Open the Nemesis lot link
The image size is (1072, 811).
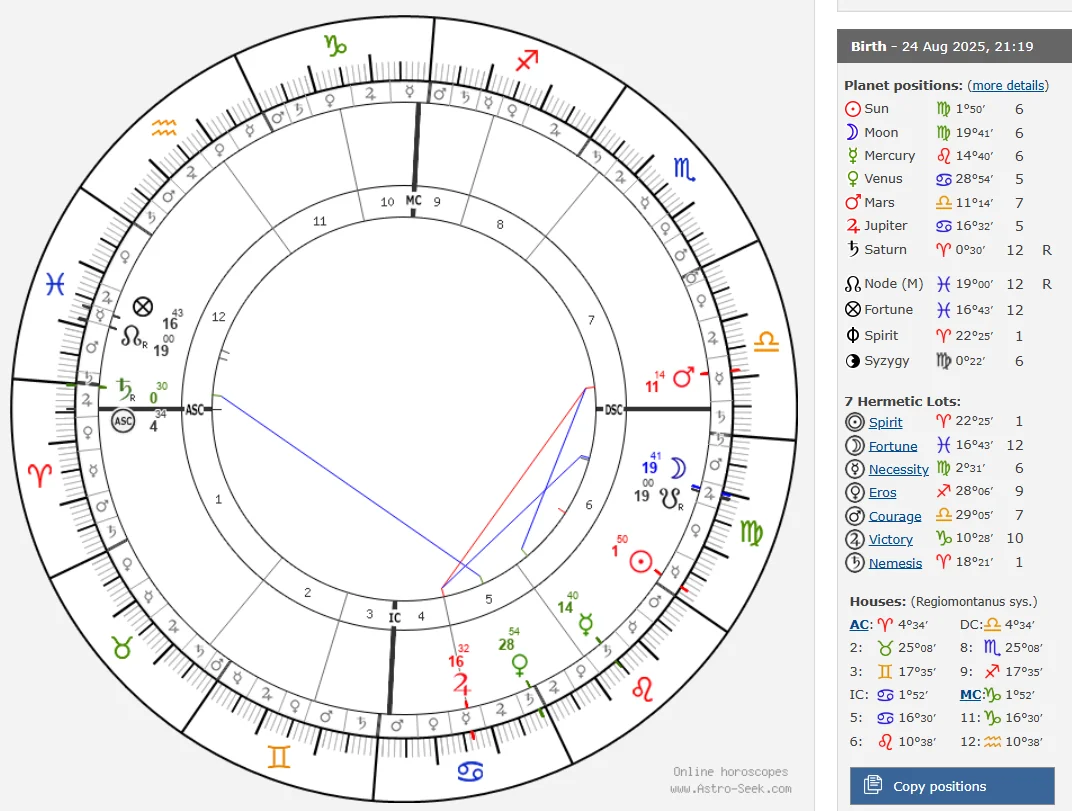(x=895, y=563)
